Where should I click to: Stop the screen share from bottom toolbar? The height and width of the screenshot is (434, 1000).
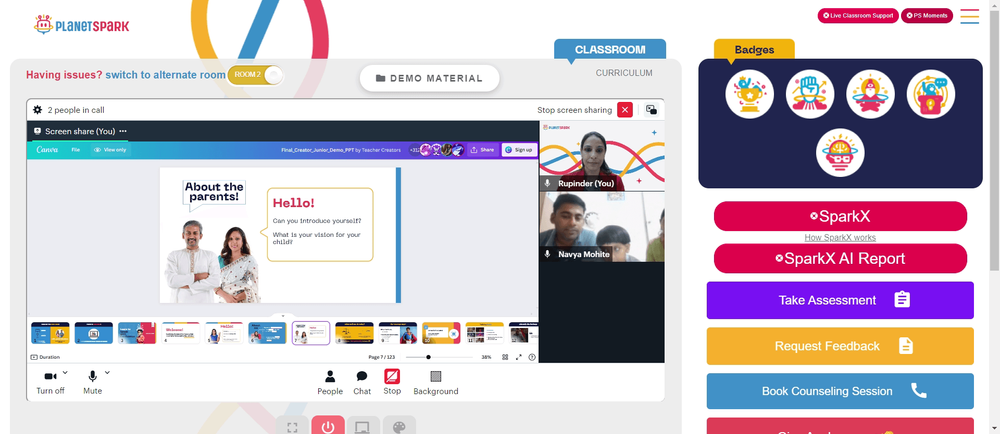click(392, 381)
